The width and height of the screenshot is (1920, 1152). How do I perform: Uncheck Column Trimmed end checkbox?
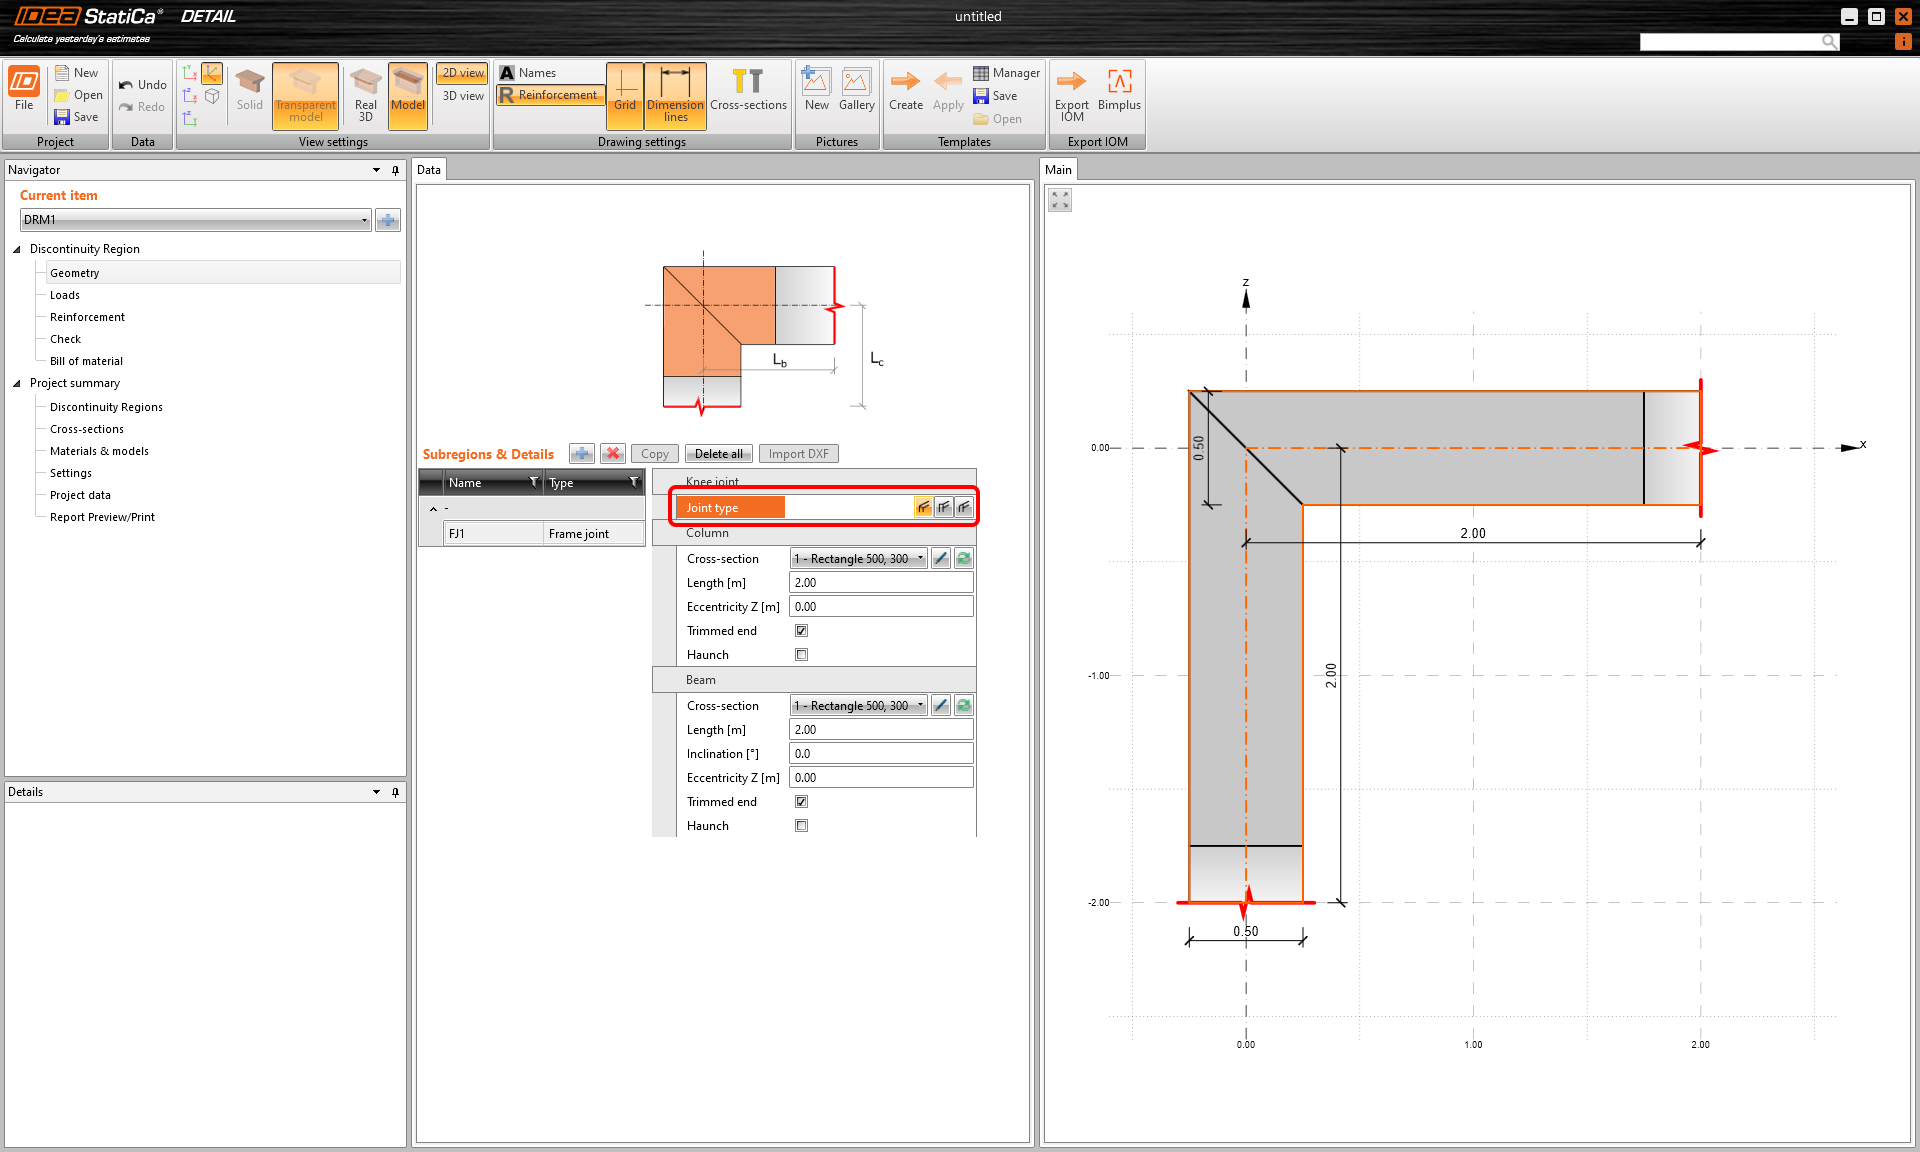tap(801, 631)
